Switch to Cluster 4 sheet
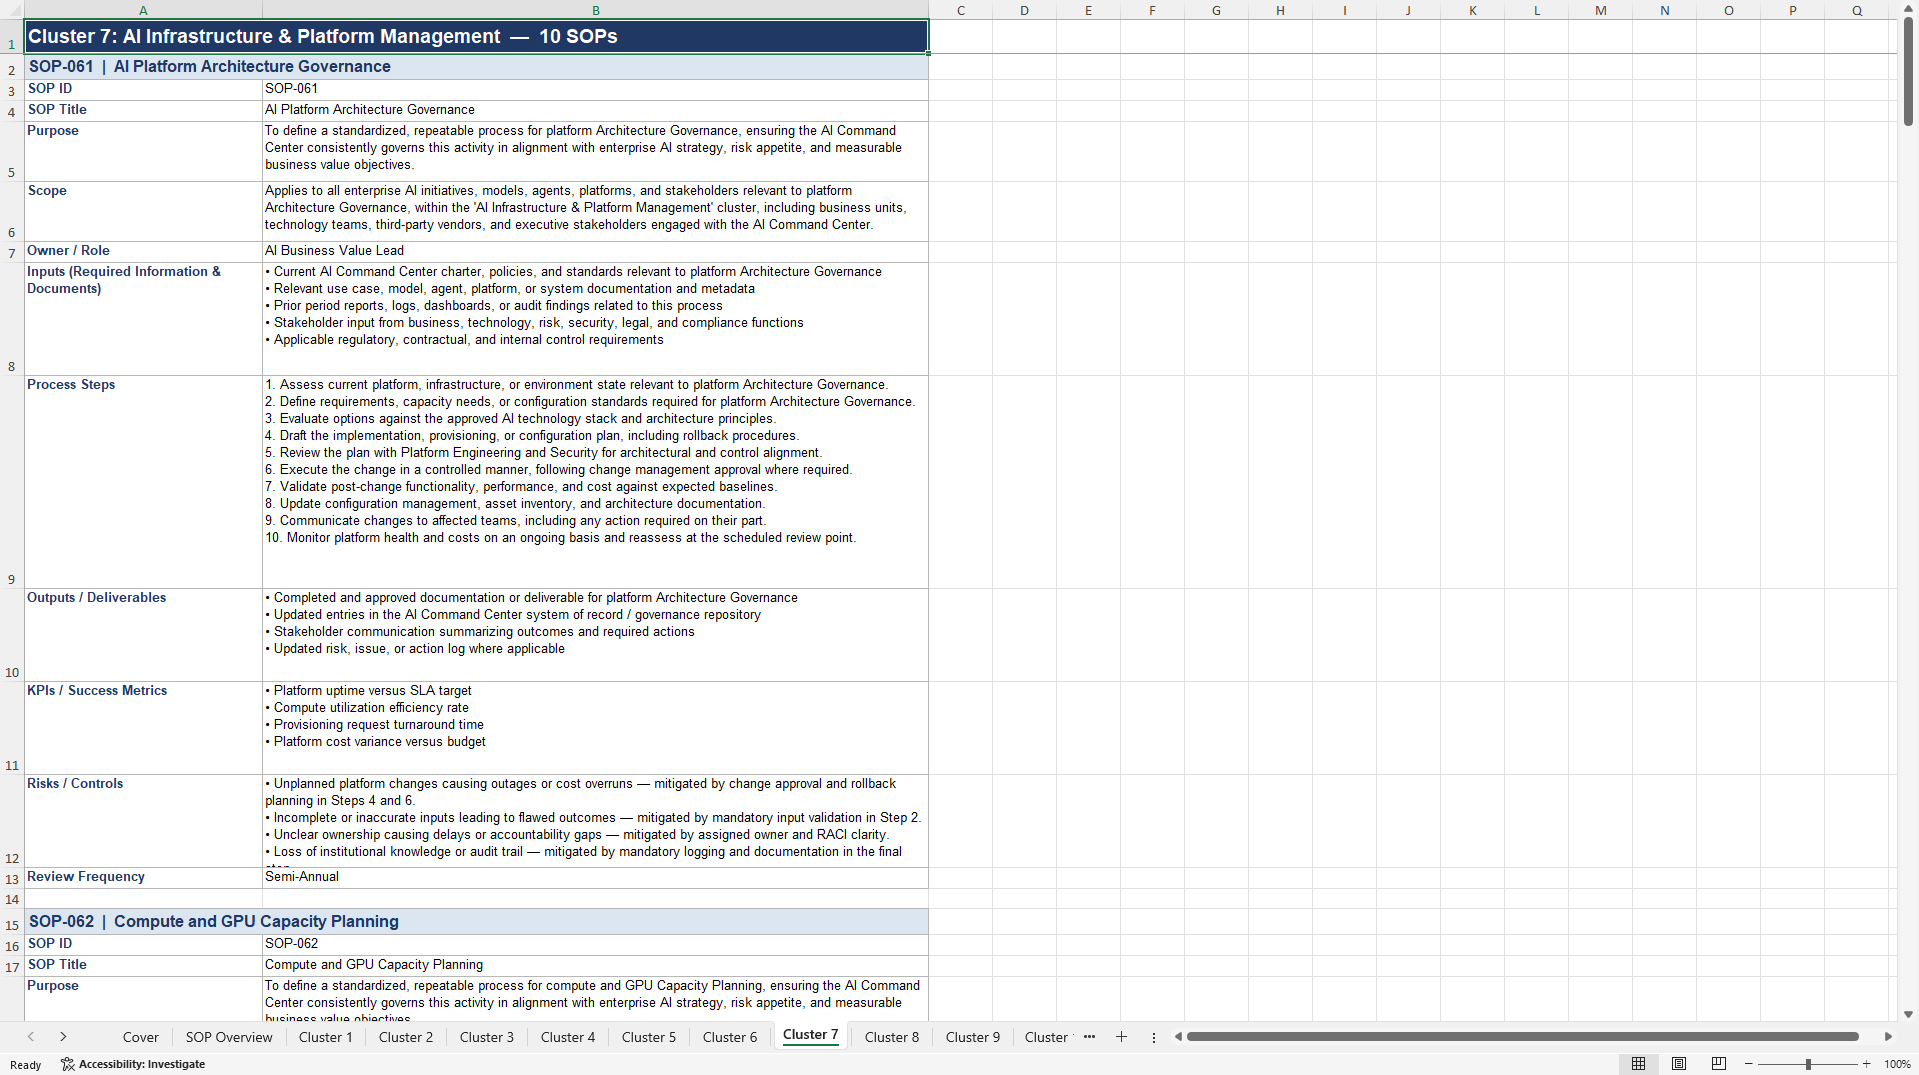Screen dimensions: 1919x1075 tap(568, 1037)
